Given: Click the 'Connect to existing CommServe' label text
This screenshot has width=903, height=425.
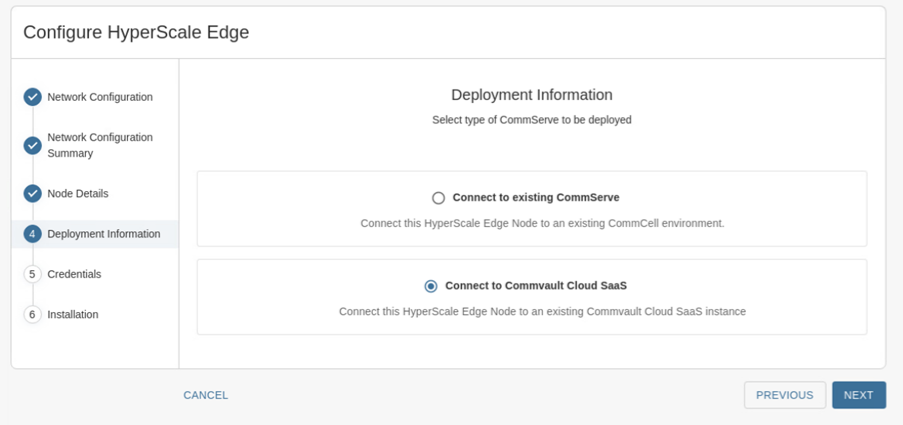Looking at the screenshot, I should pyautogui.click(x=535, y=198).
